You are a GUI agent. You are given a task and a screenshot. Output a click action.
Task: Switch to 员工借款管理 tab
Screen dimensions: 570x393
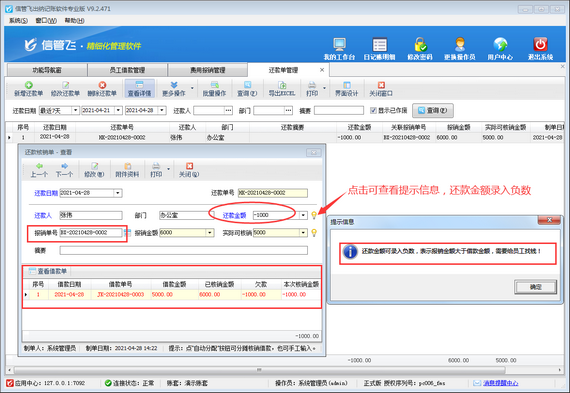click(x=127, y=70)
